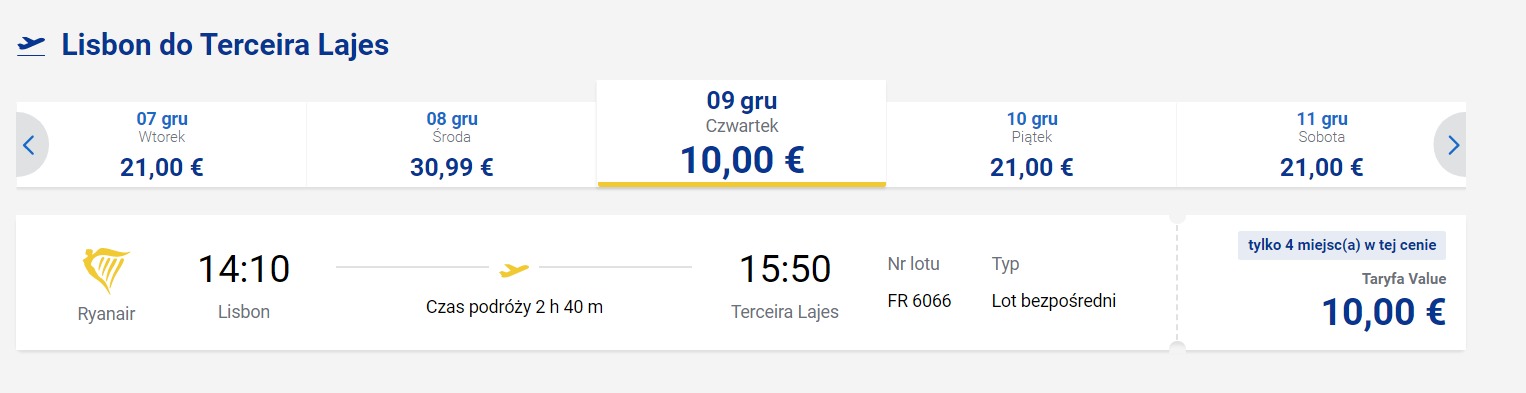1526x393 pixels.
Task: Click the next dates arrow
Action: (1452, 145)
